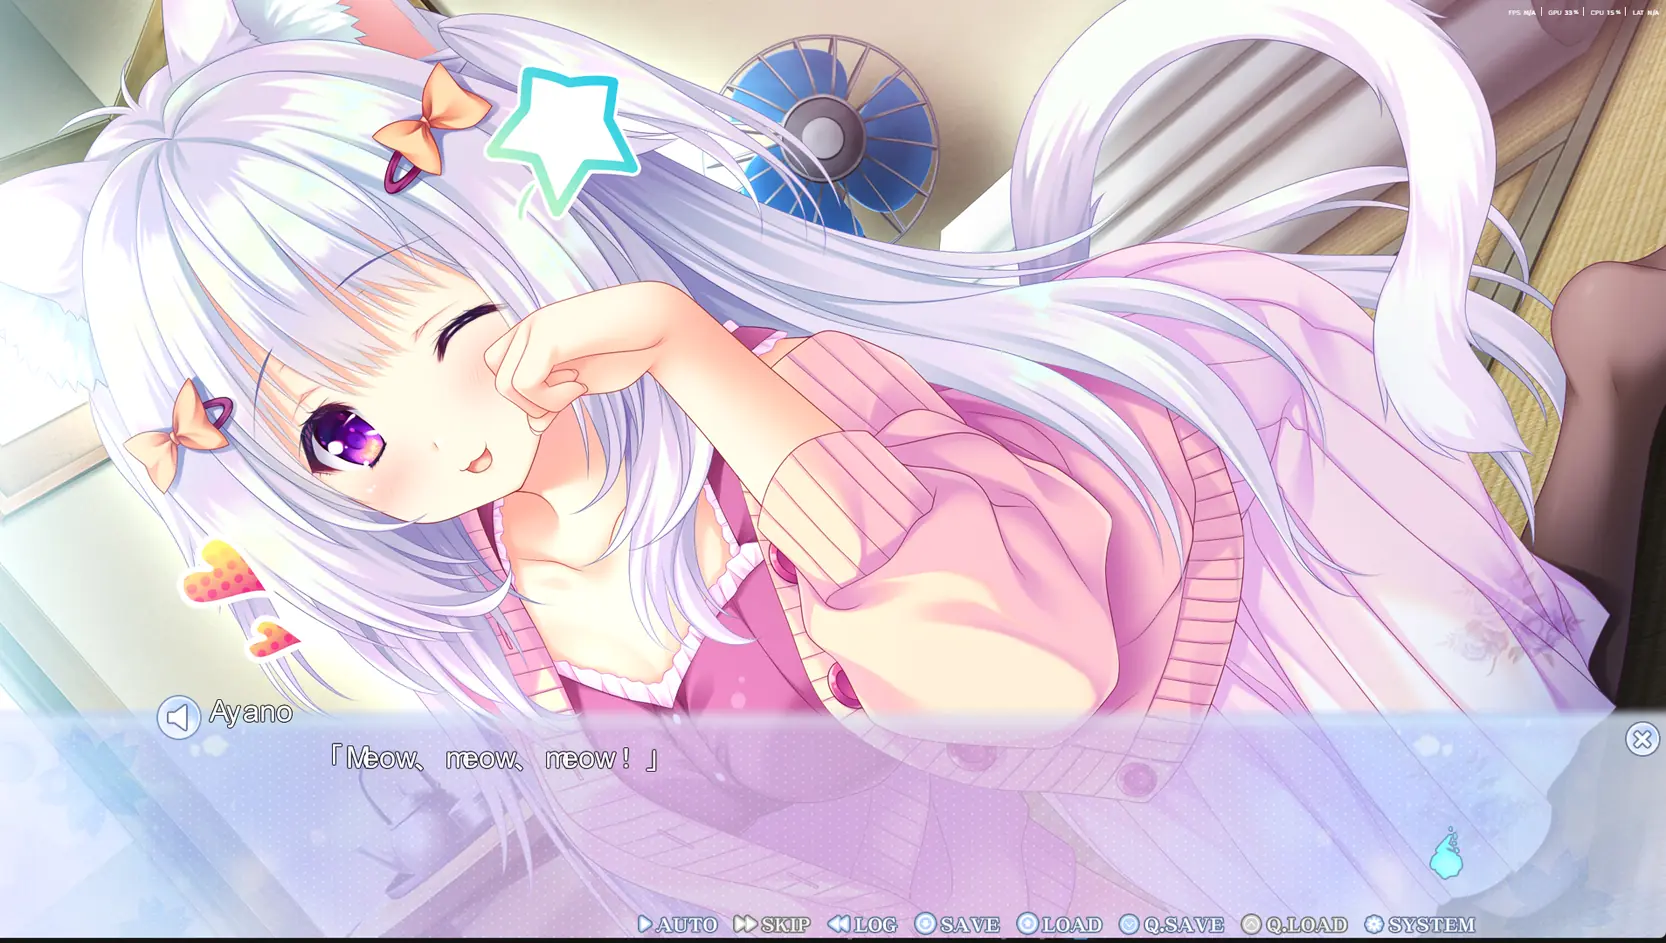
Task: Click the CPU 15% usage readout
Action: [1604, 12]
